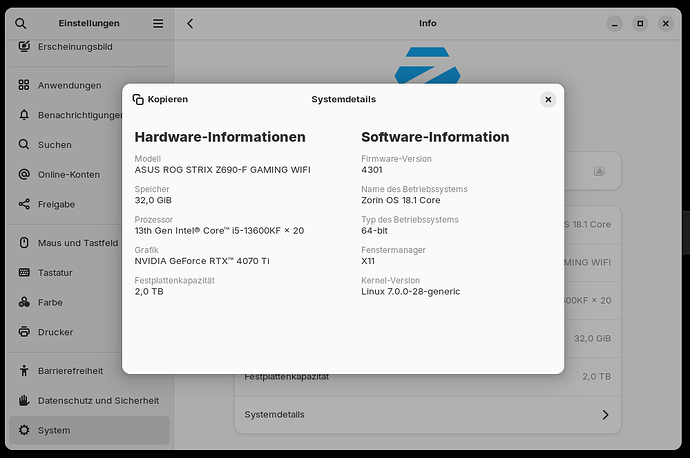
Task: Click the mouse icon for Maus und Tastfeld
Action: (x=24, y=242)
